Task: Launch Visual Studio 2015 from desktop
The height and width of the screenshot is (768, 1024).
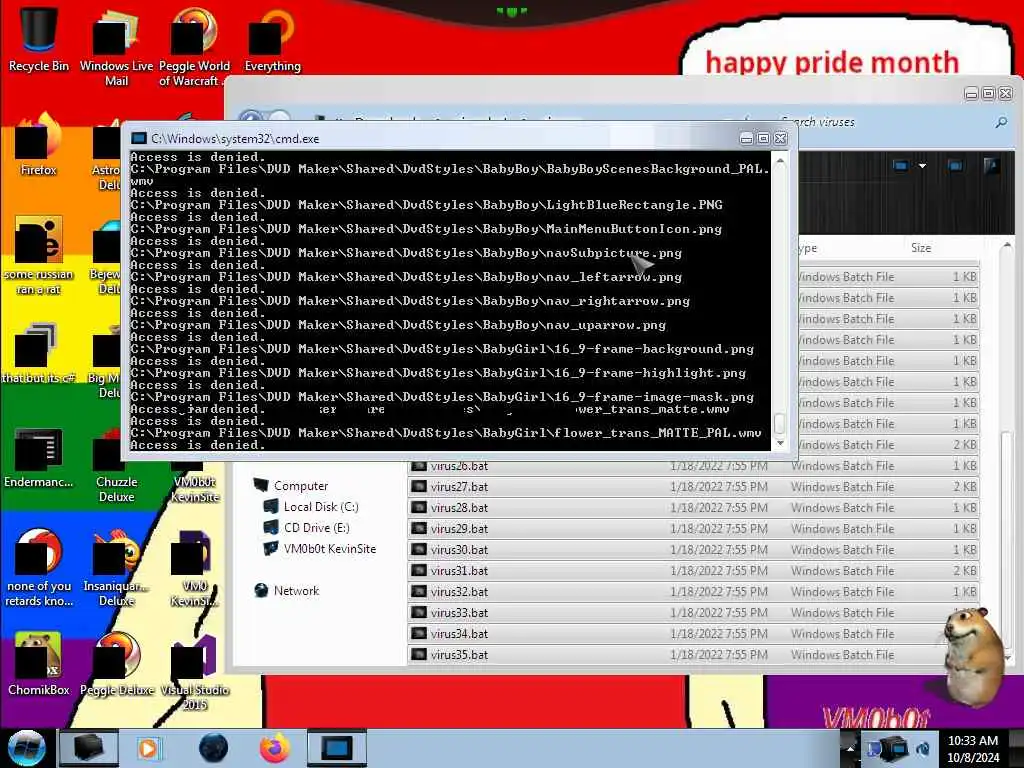Action: (x=194, y=673)
